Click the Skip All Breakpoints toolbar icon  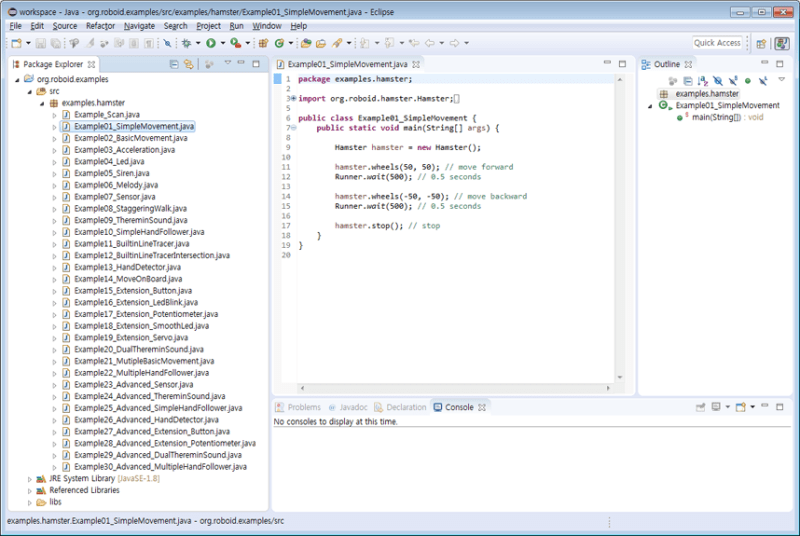tap(167, 43)
